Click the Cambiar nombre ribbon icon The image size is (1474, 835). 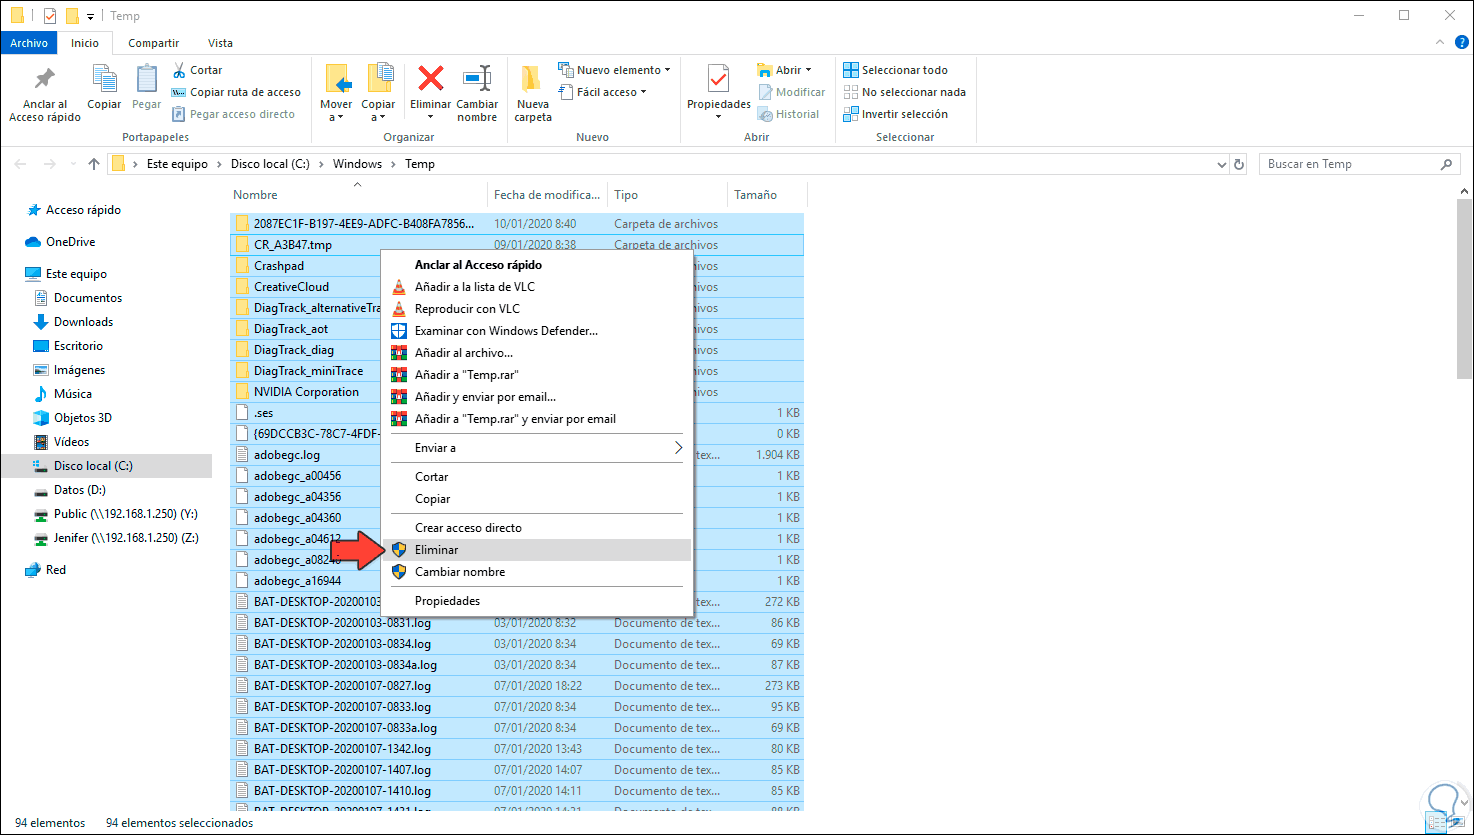tap(477, 79)
